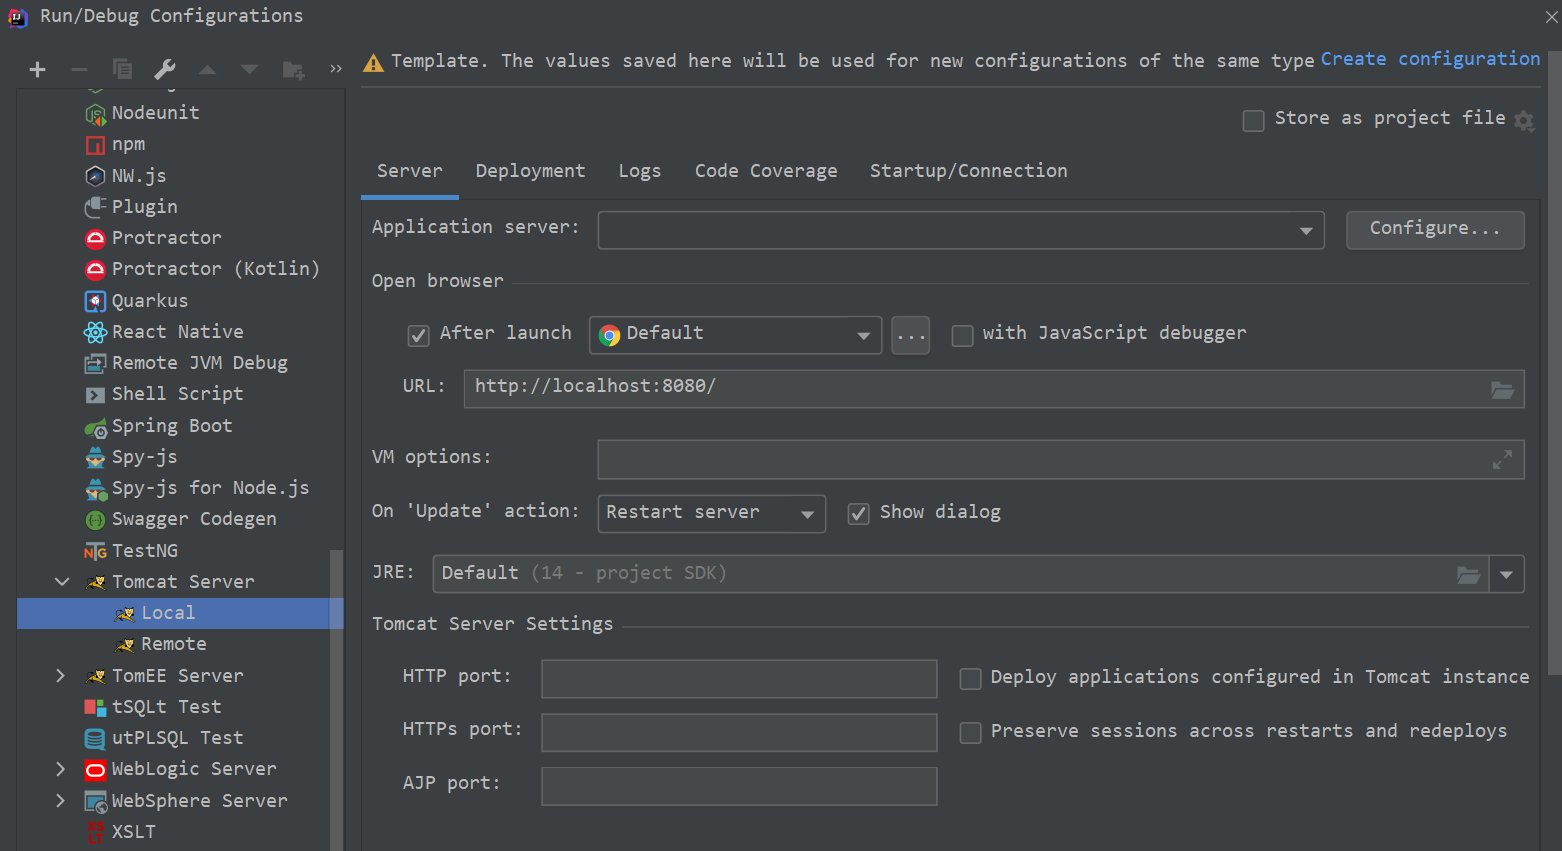Expand the TomEE Server tree node
The image size is (1562, 851).
(61, 676)
